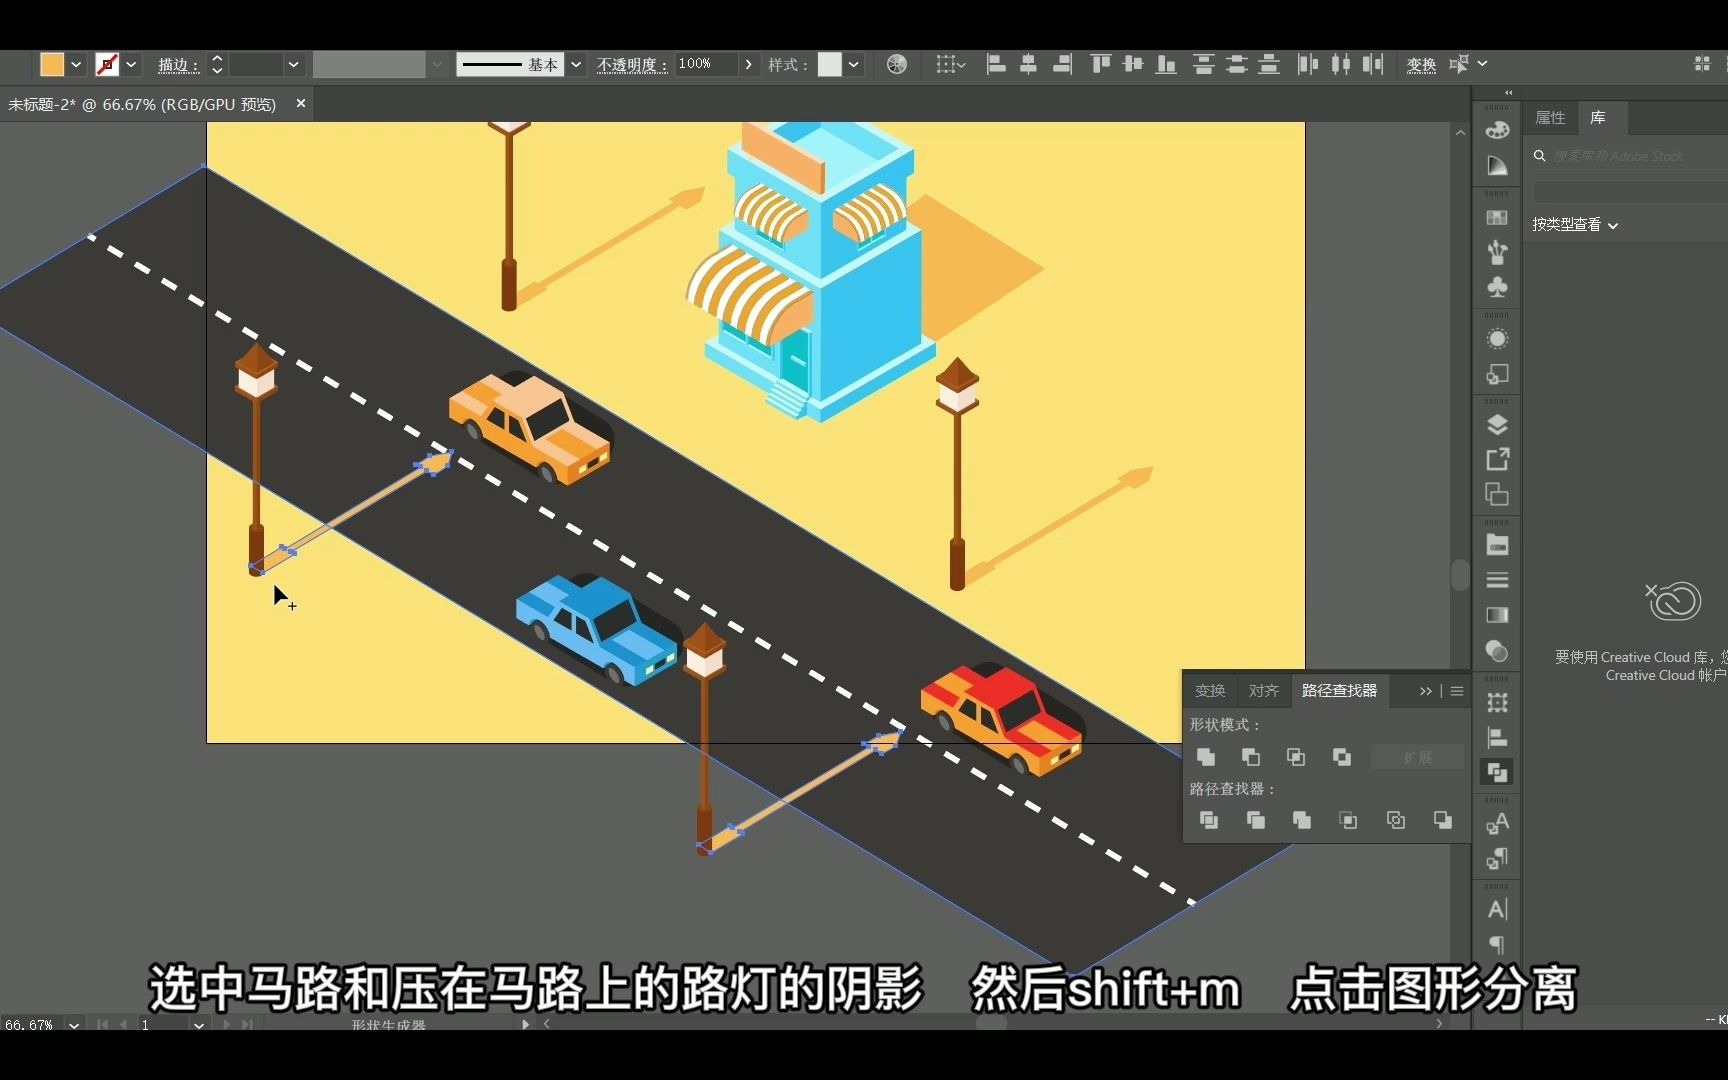Image resolution: width=1728 pixels, height=1080 pixels.
Task: Open the graphic style 样式 dropdown
Action: [x=853, y=64]
